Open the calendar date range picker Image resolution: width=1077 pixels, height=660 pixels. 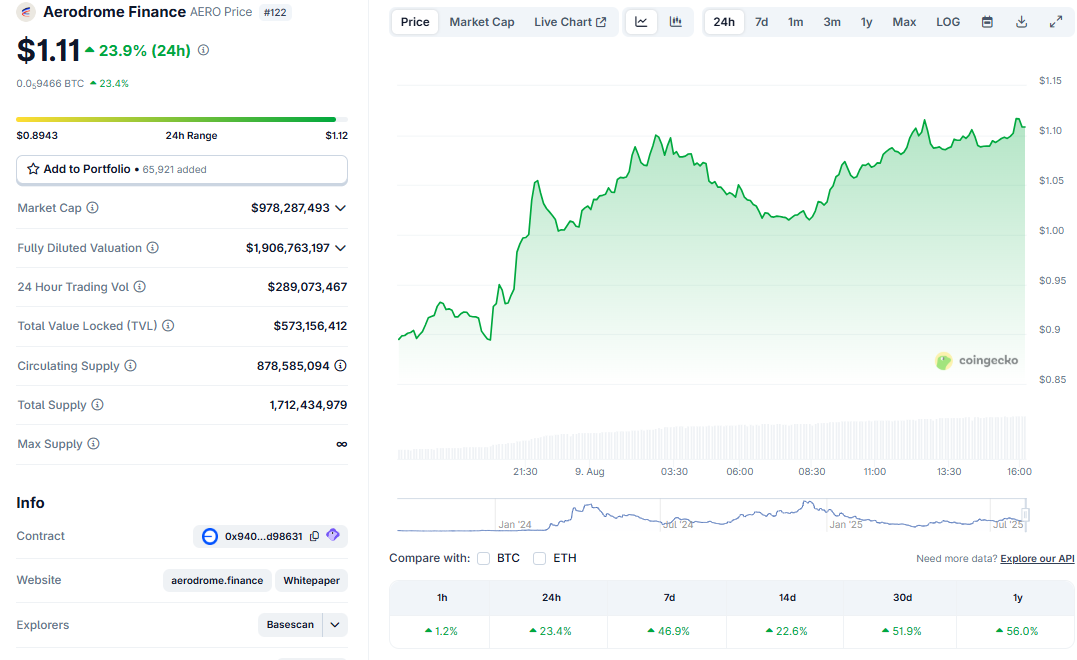tap(987, 22)
